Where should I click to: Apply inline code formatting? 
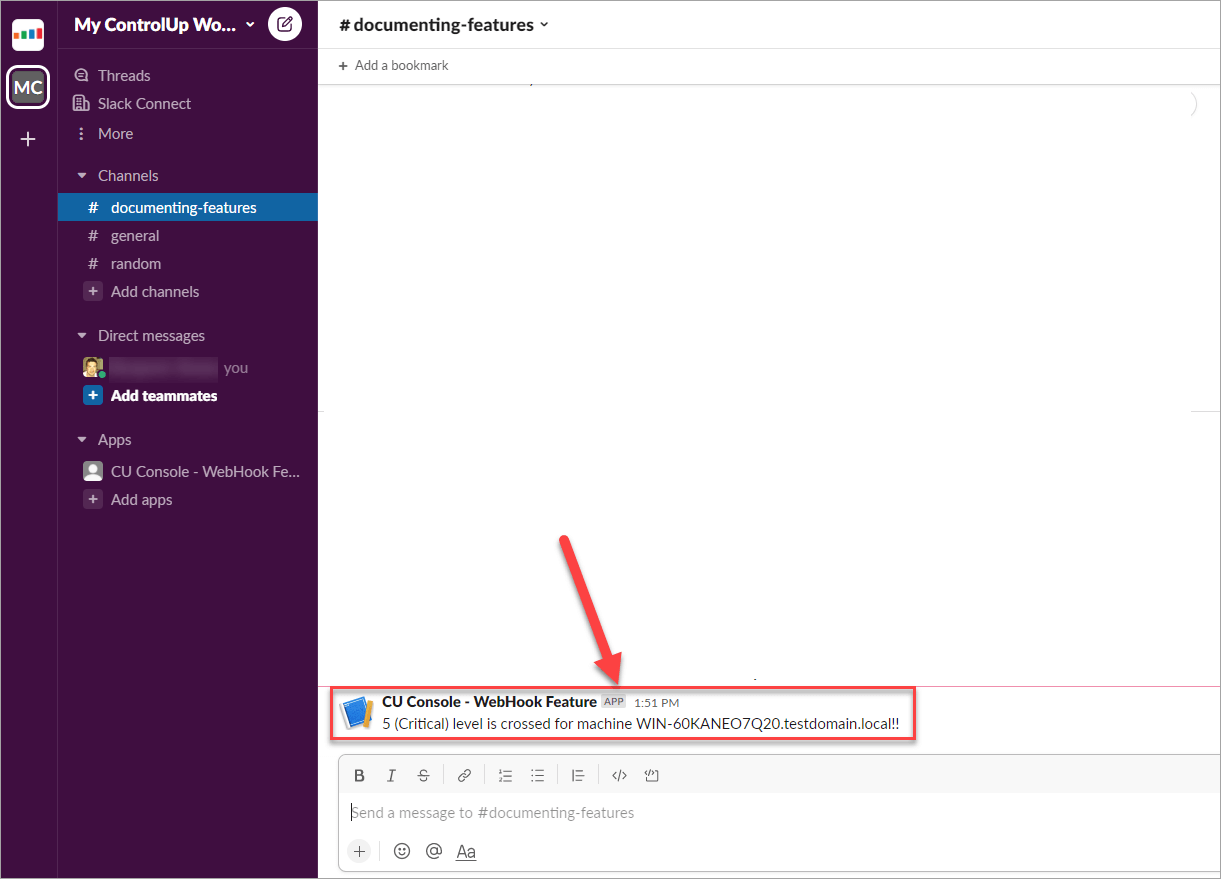[x=619, y=775]
